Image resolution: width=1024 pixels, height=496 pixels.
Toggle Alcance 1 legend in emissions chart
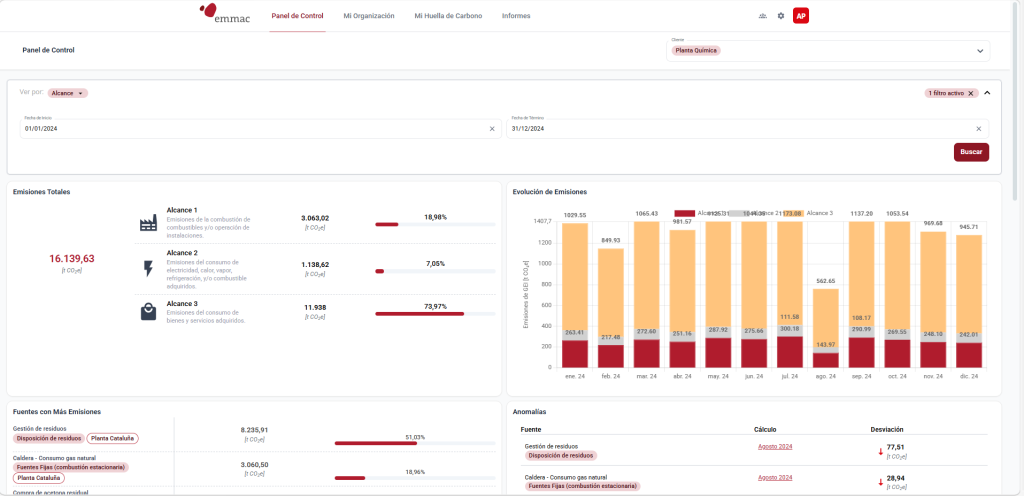click(685, 213)
